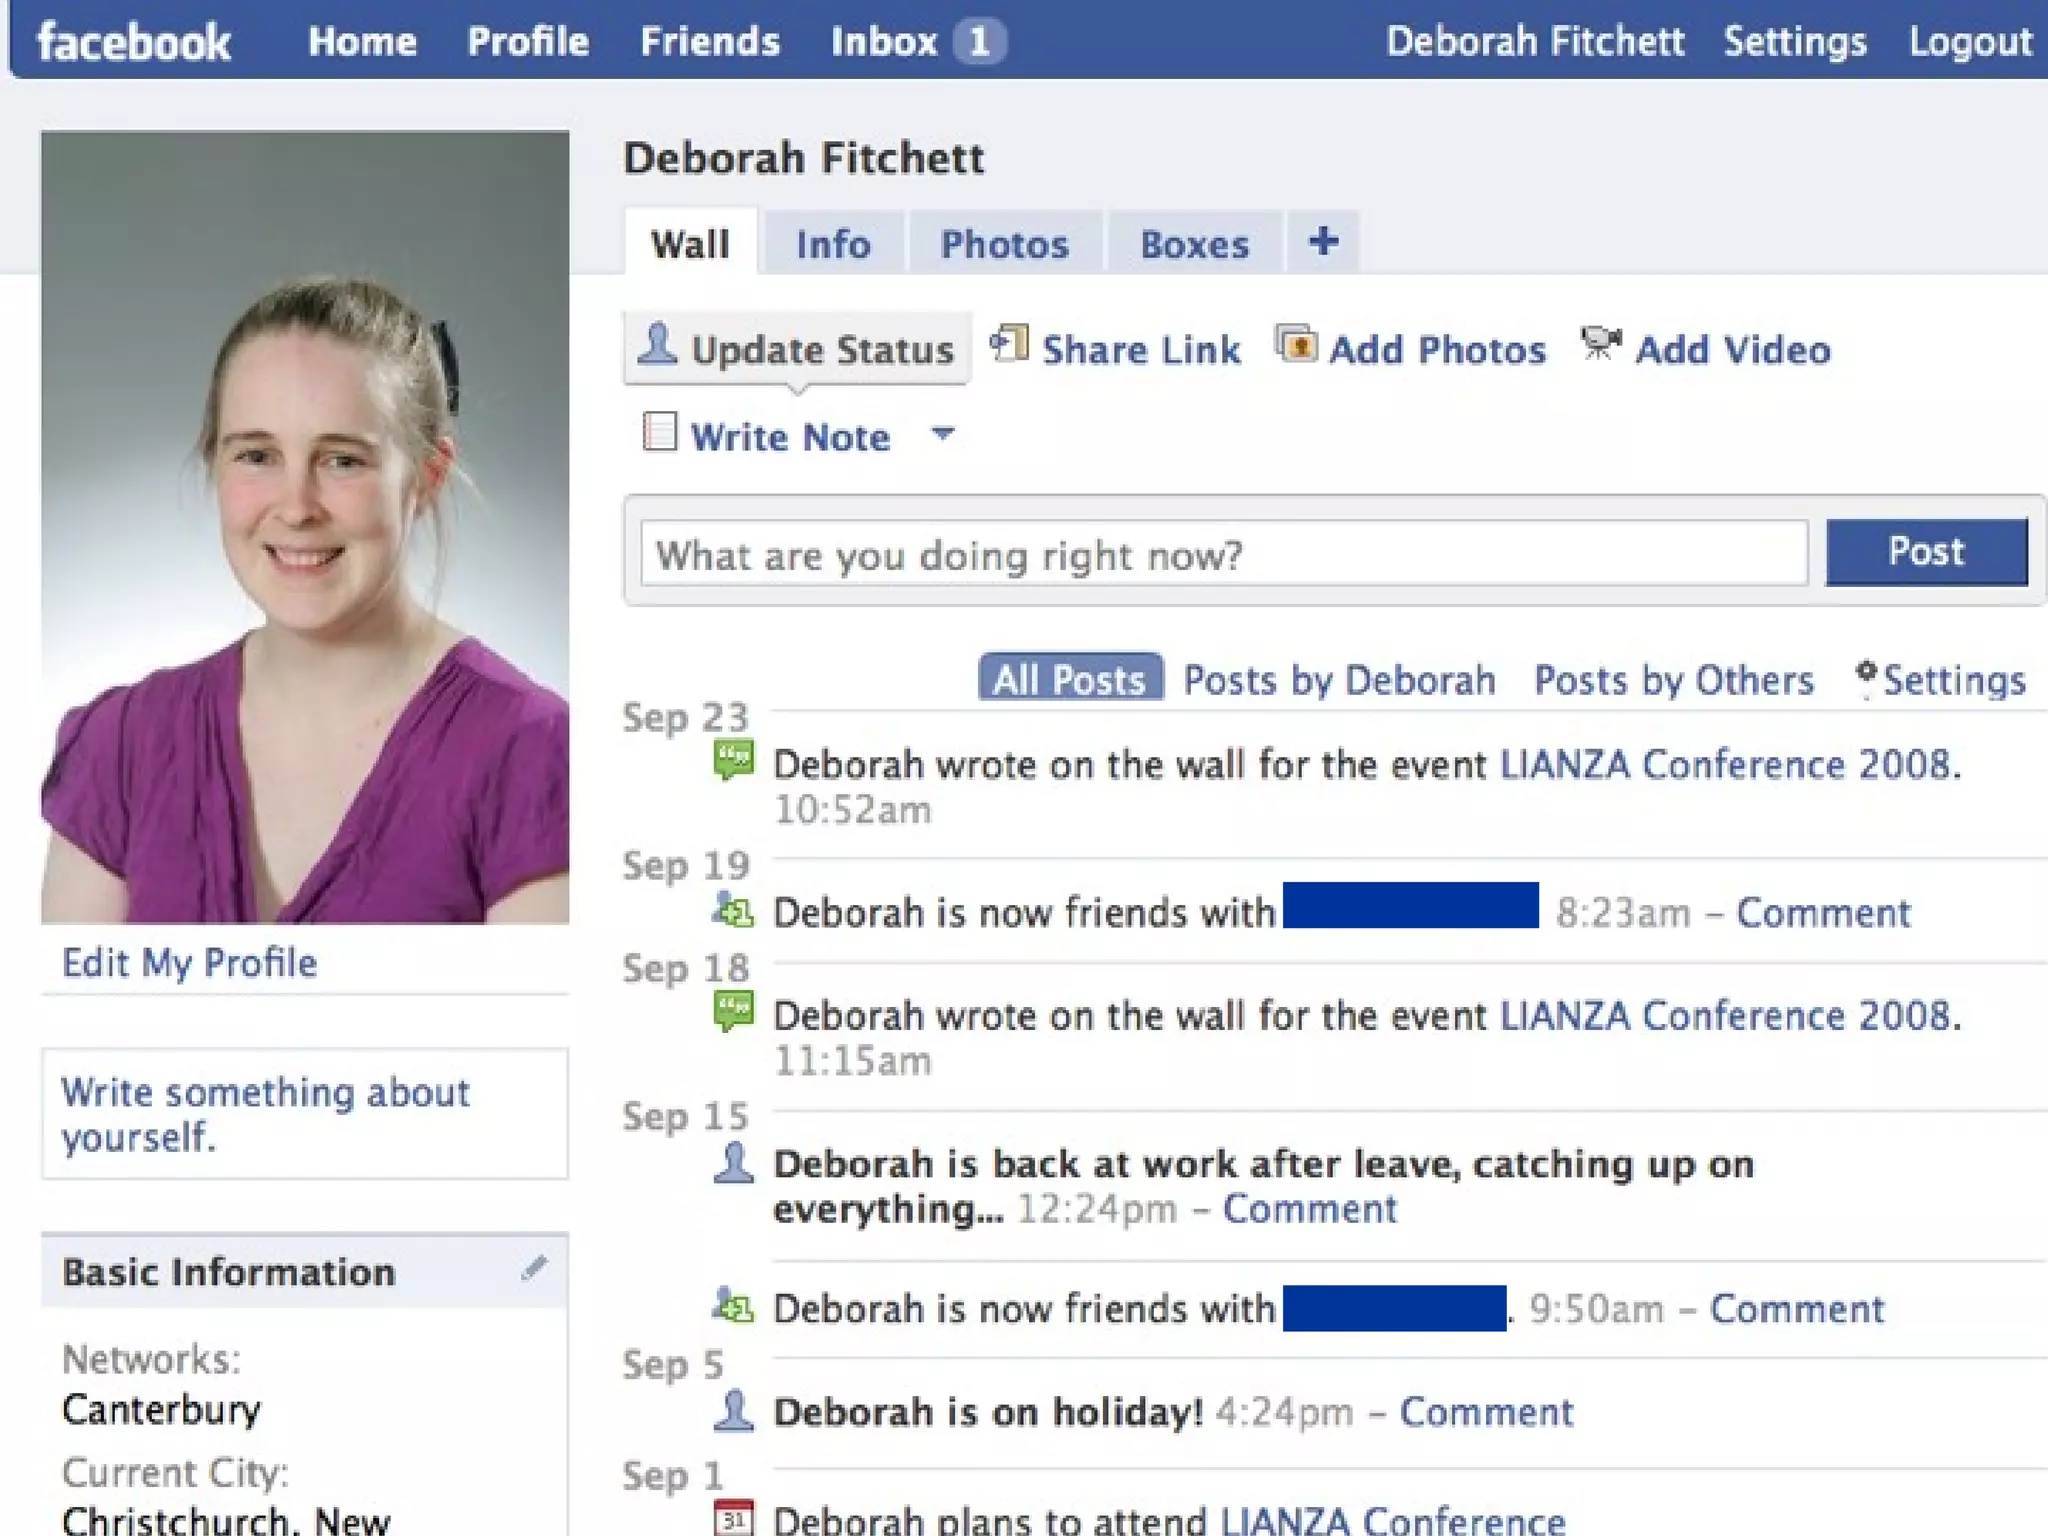
Task: Select the All Posts filter
Action: tap(1070, 679)
